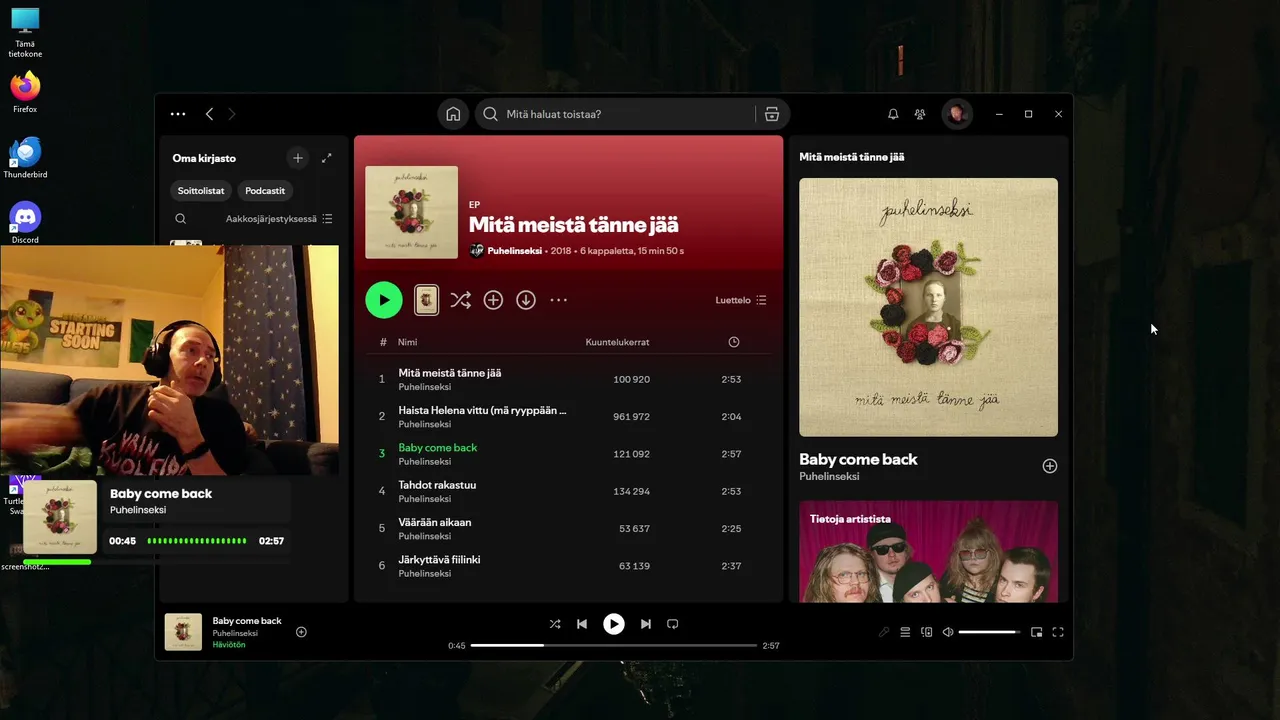Skip to next track

pyautogui.click(x=646, y=624)
